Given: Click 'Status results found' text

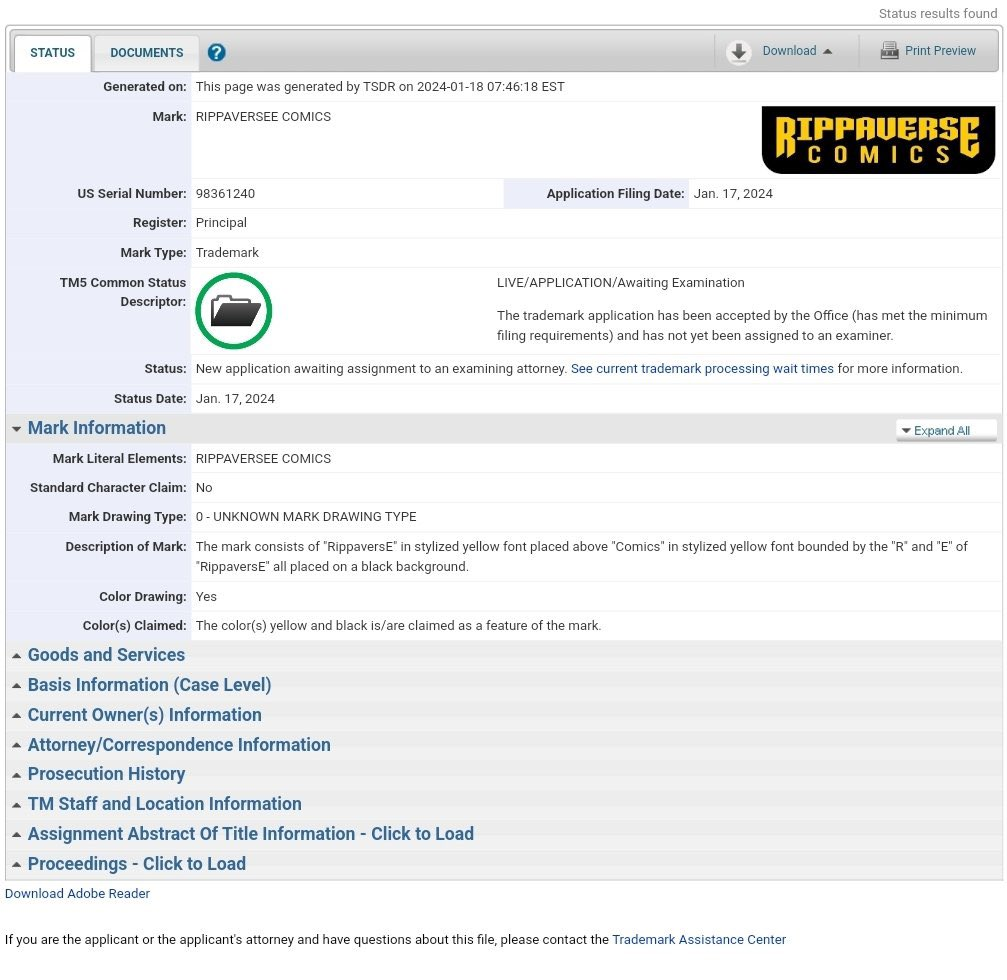Looking at the screenshot, I should [x=938, y=13].
